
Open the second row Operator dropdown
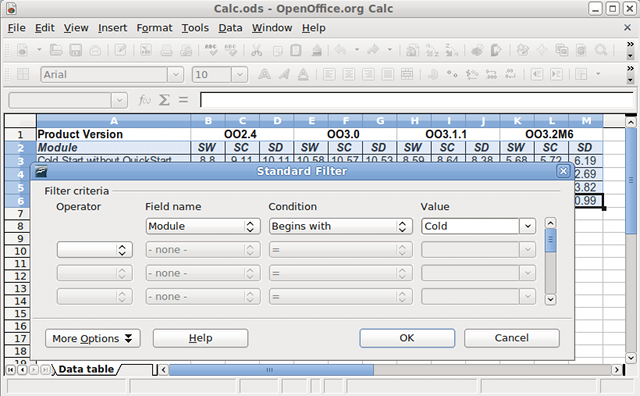[95, 250]
